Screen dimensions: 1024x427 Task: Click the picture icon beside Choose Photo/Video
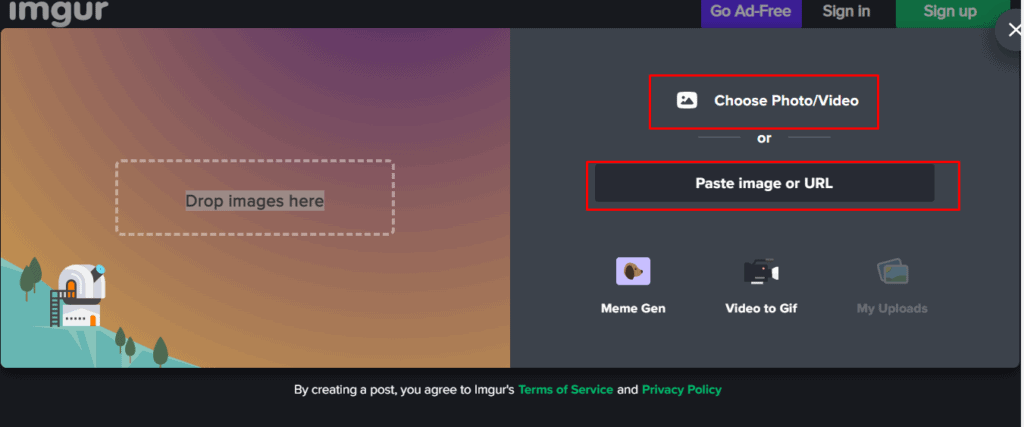coord(686,101)
